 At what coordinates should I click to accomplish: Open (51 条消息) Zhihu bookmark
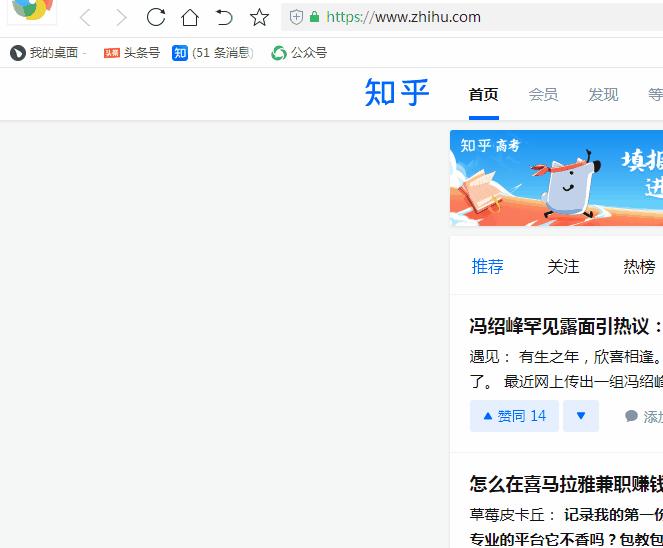coord(213,53)
